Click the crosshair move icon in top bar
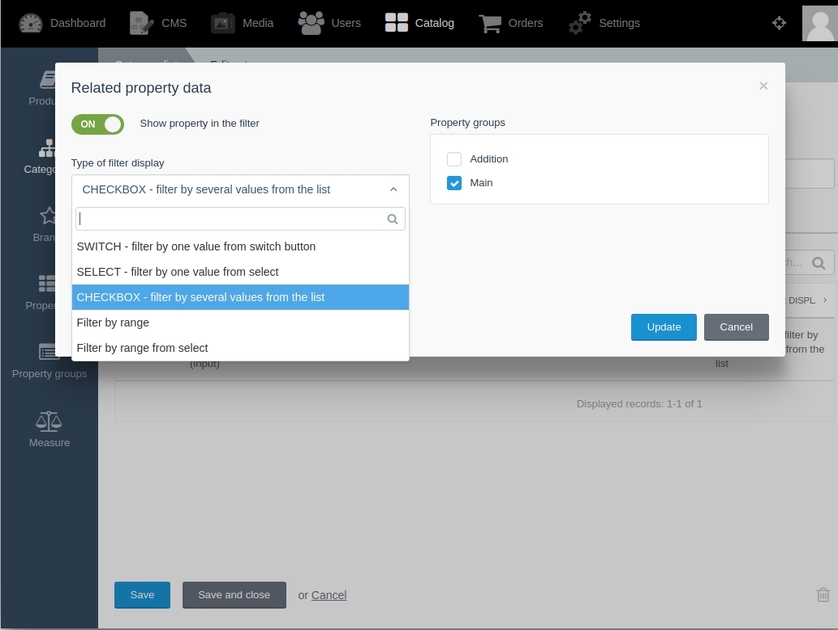Image resolution: width=838 pixels, height=630 pixels. (779, 23)
